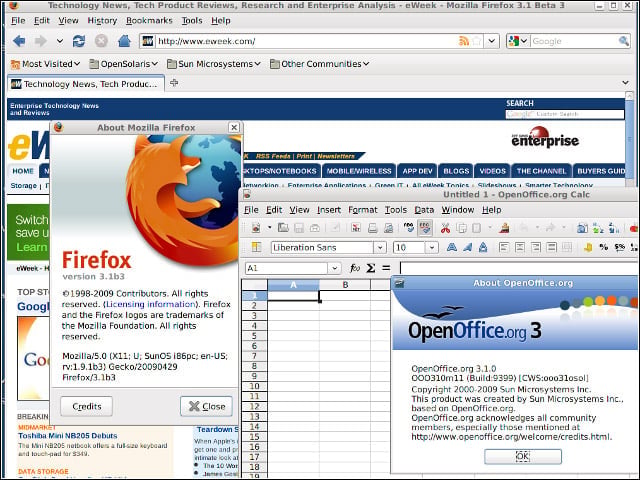Insert a Sum with the Sigma icon

(x=371, y=268)
